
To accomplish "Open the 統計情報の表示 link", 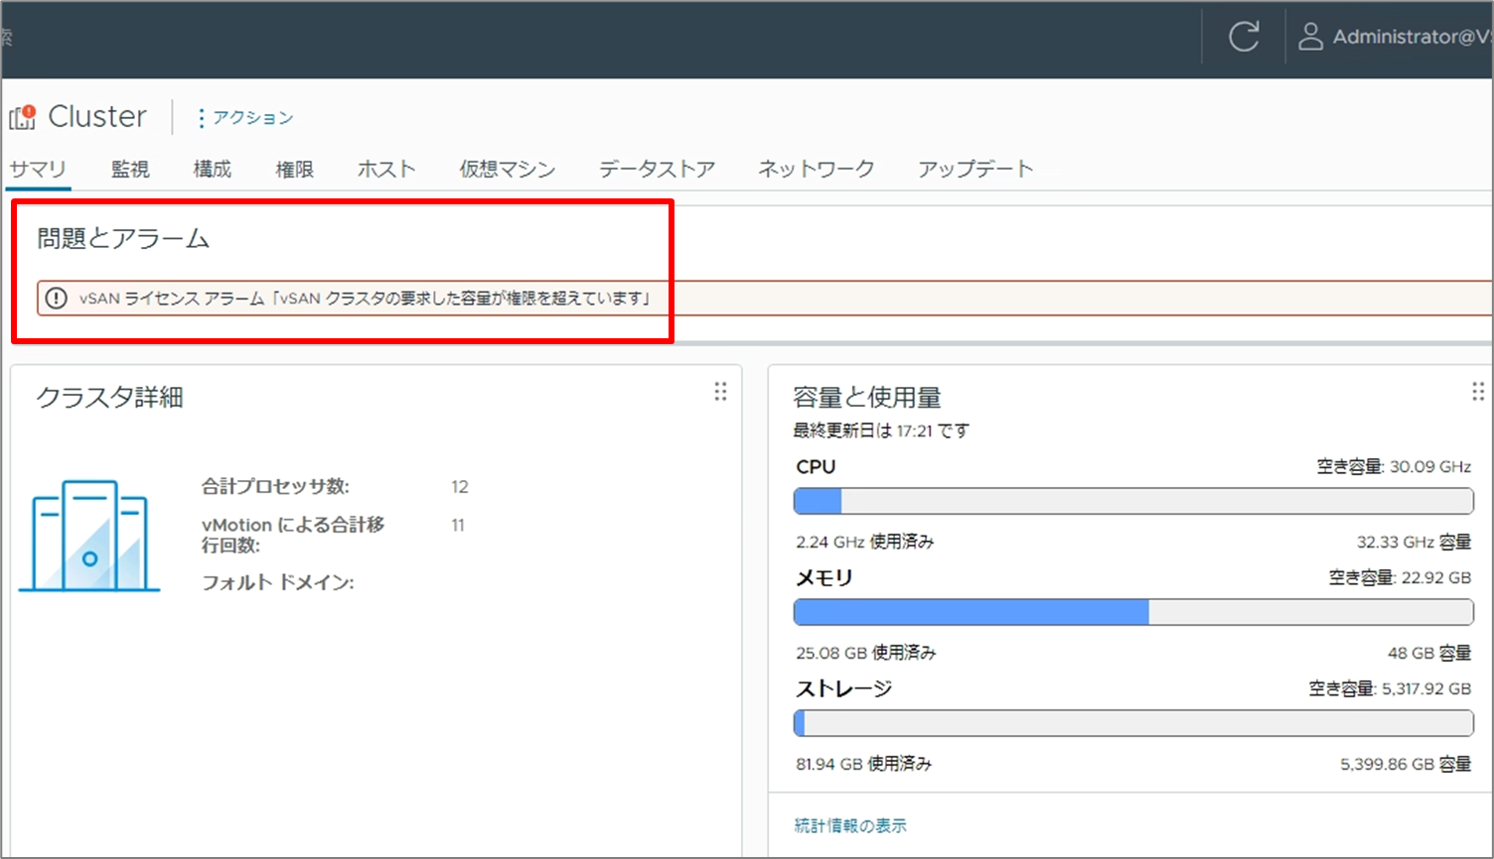I will [850, 825].
